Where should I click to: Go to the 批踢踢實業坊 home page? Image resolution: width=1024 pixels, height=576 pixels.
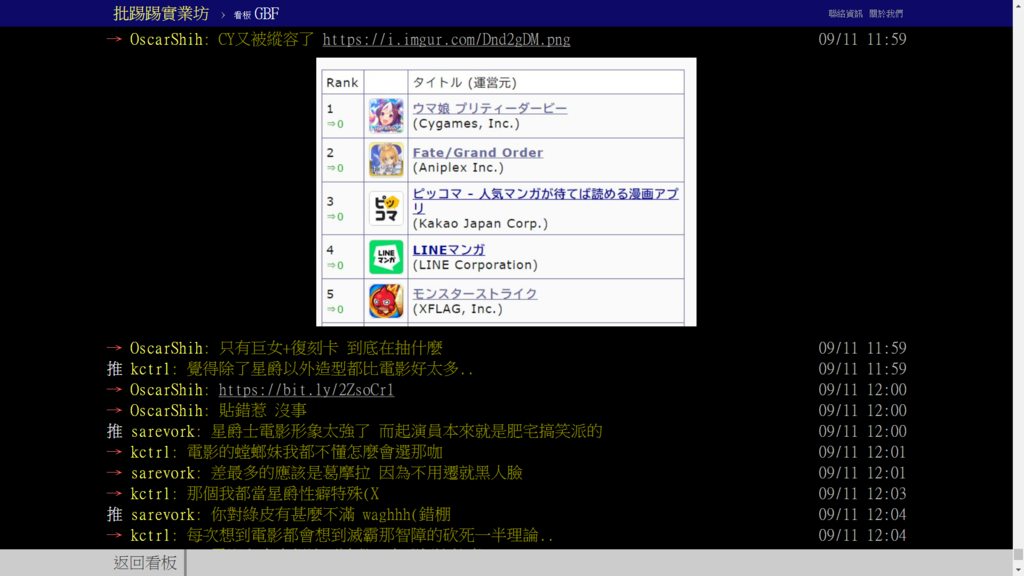161,13
